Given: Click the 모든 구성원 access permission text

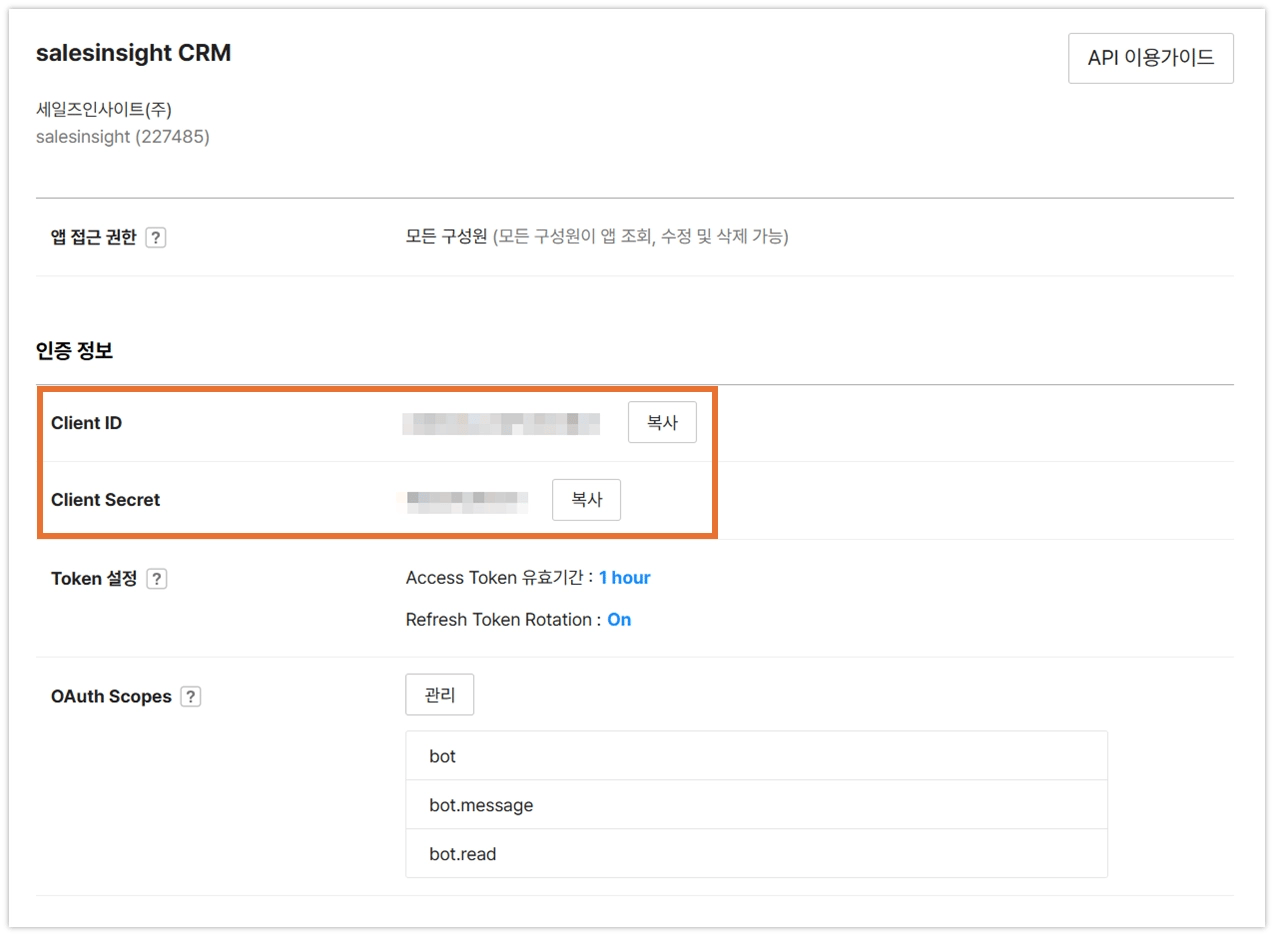Looking at the screenshot, I should [446, 237].
